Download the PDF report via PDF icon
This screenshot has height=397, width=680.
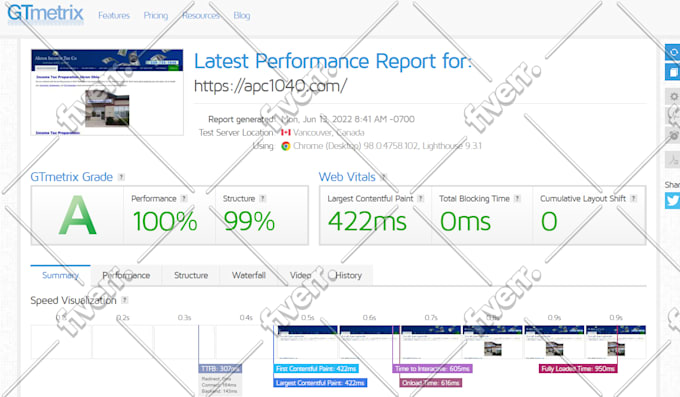673,160
